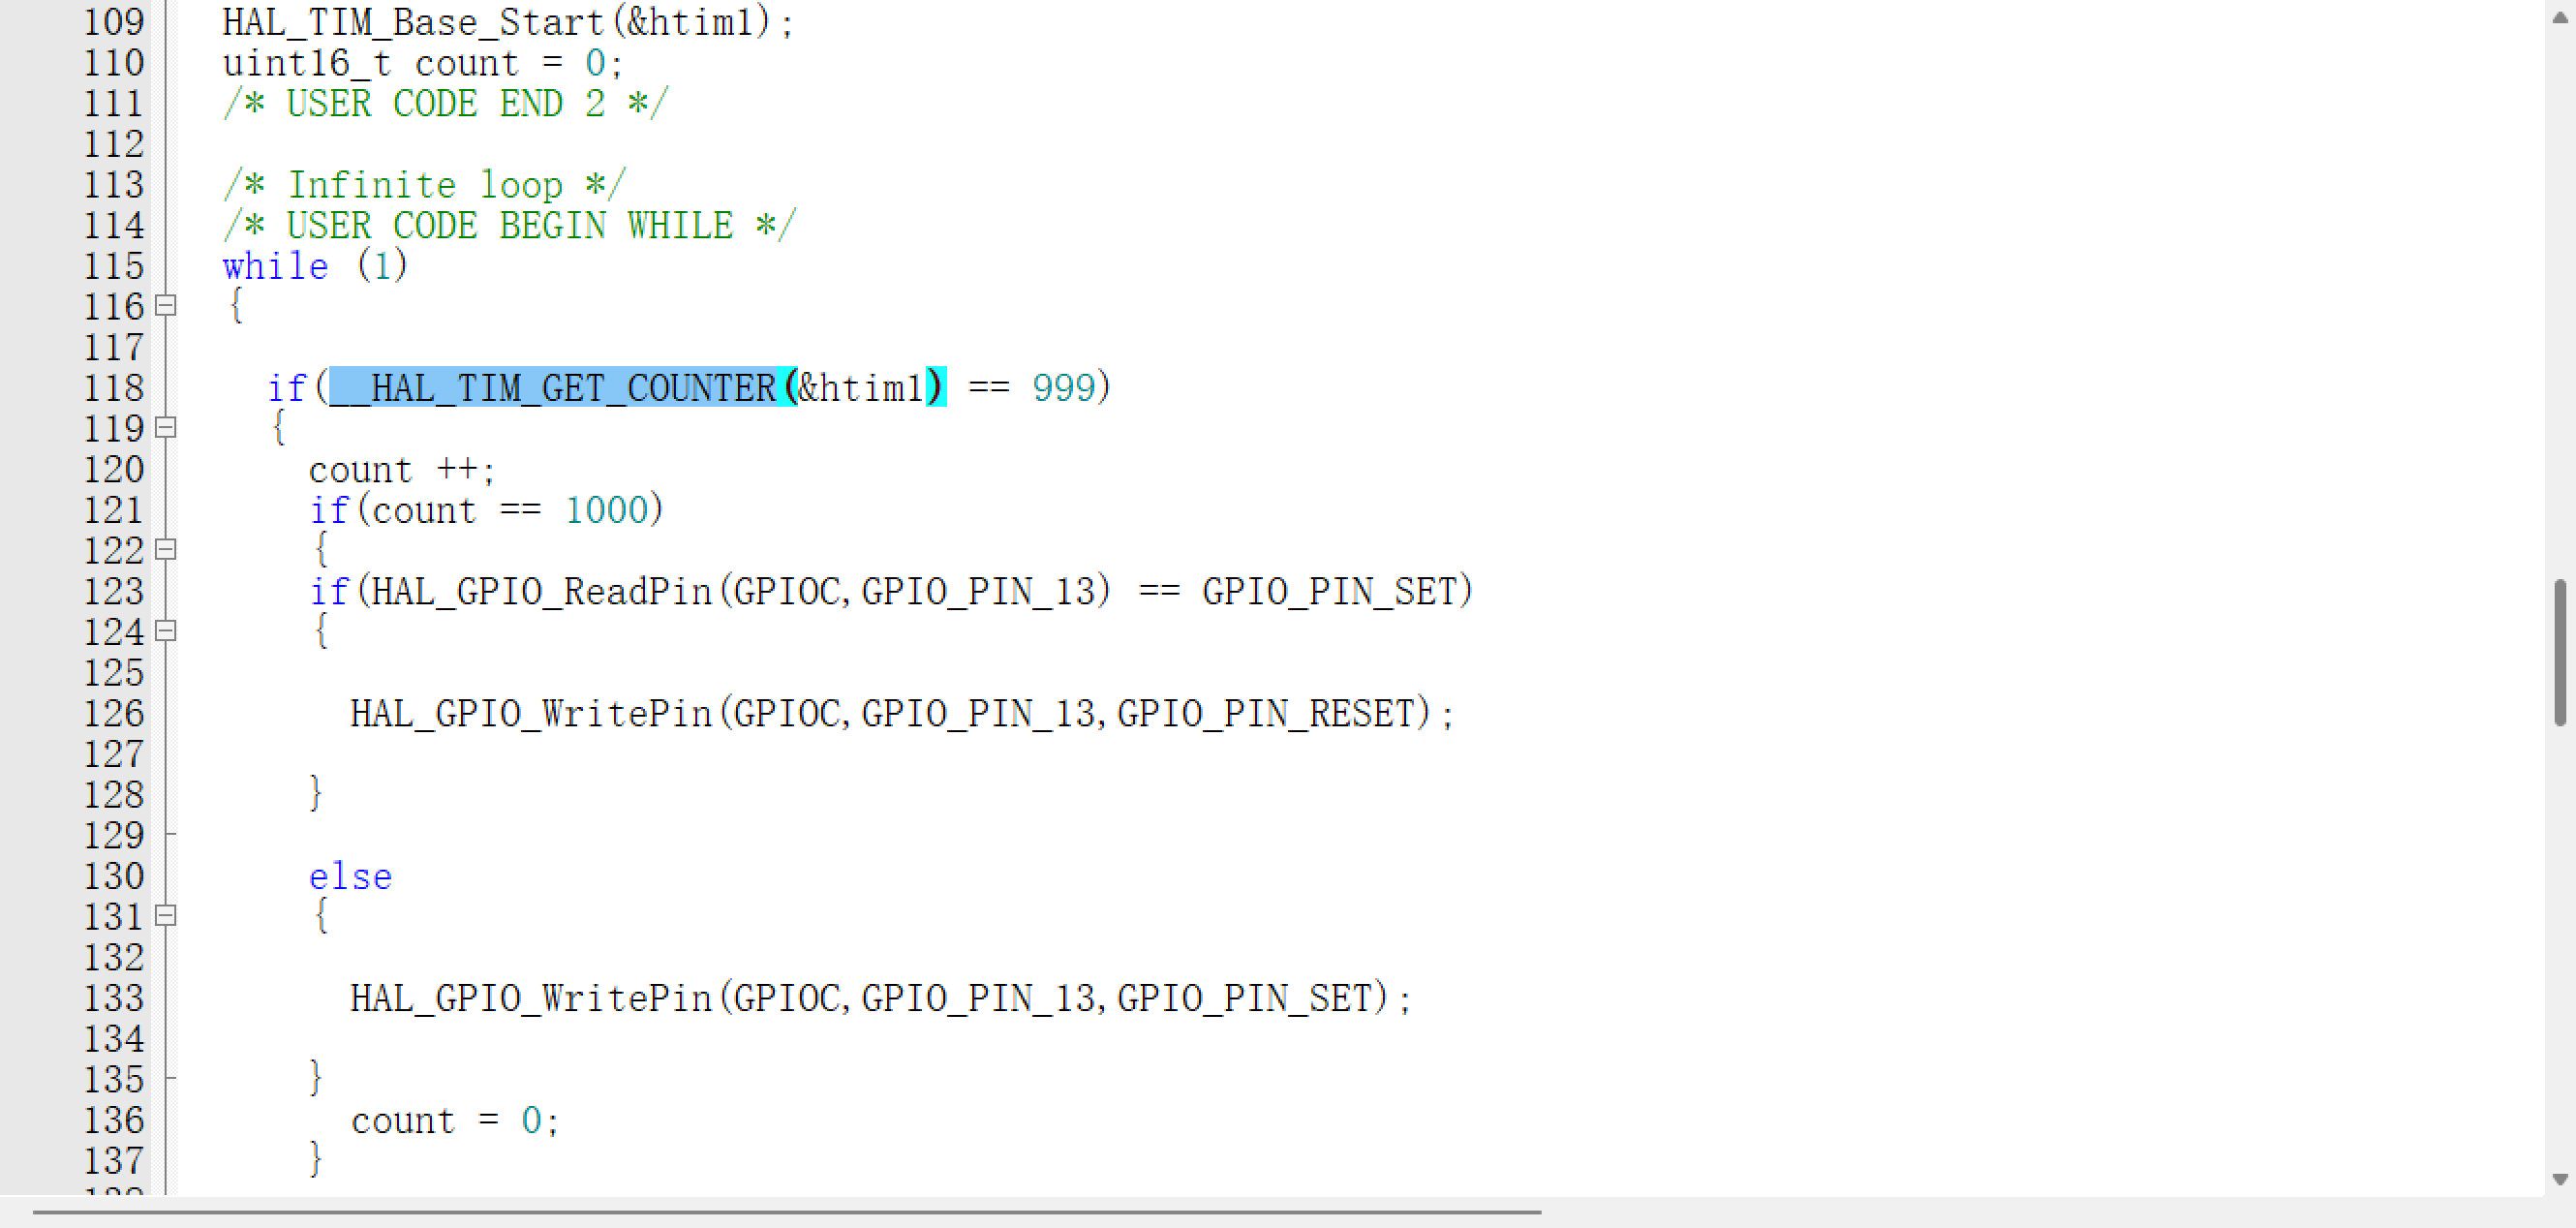Click line number 118 in the gutter
The image size is (2576, 1228).
point(113,388)
